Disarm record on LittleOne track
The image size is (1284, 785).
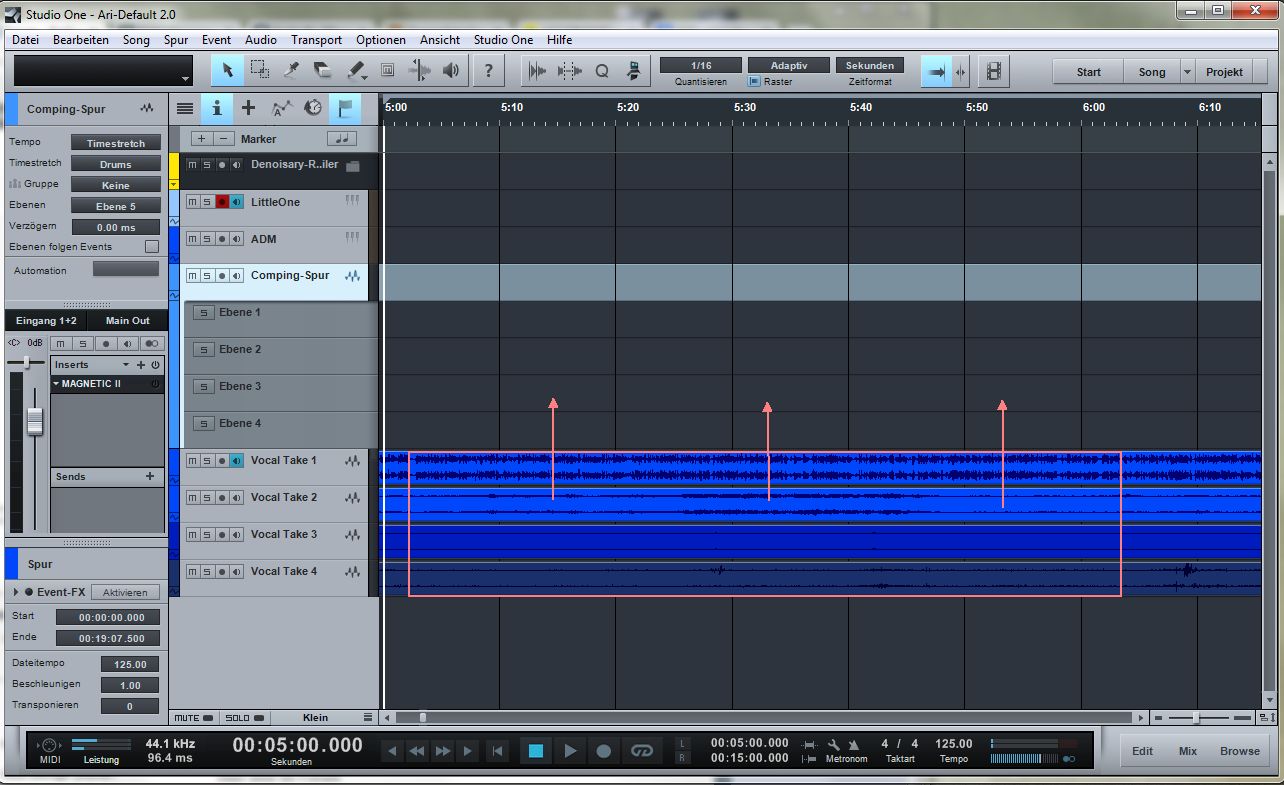222,202
